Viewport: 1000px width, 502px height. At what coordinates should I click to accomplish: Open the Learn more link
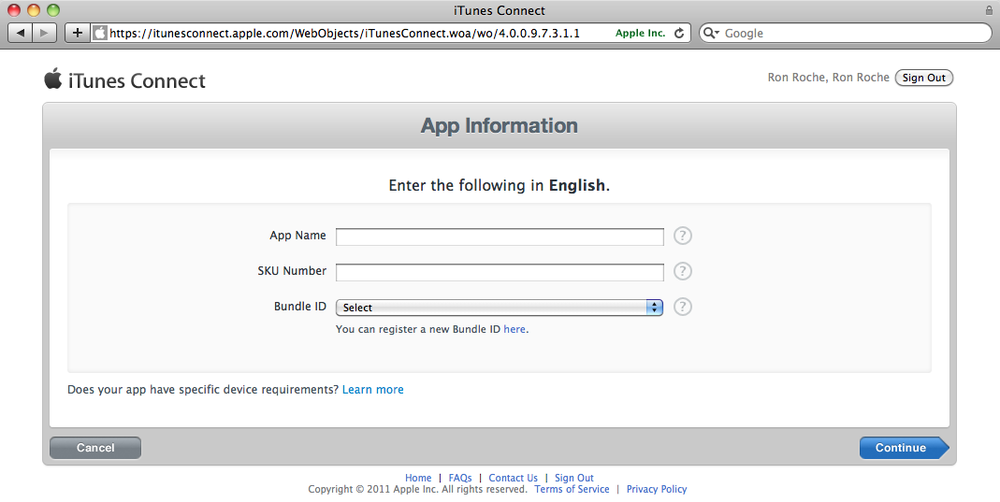point(372,390)
